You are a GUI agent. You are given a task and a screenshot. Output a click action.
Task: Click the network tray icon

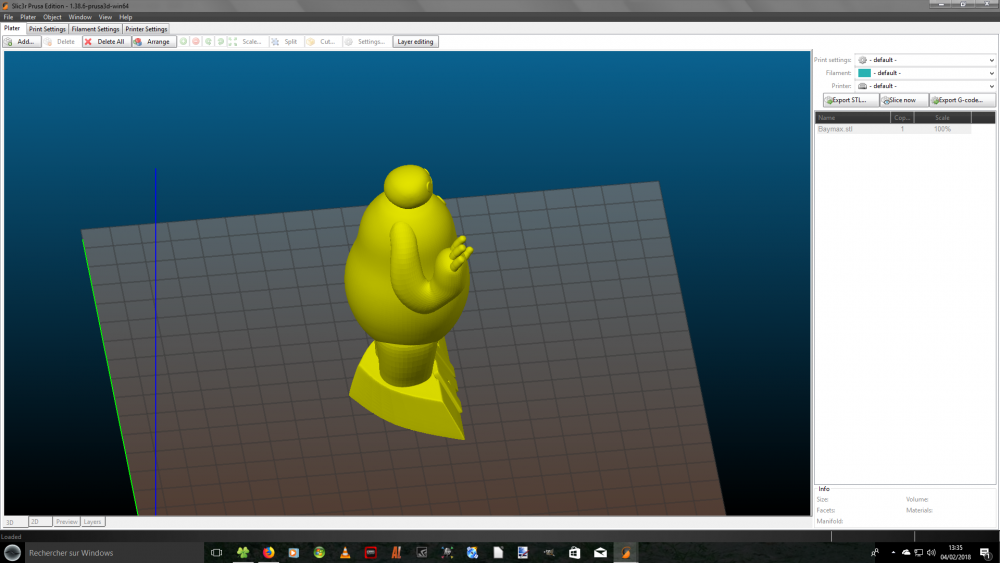(x=918, y=553)
